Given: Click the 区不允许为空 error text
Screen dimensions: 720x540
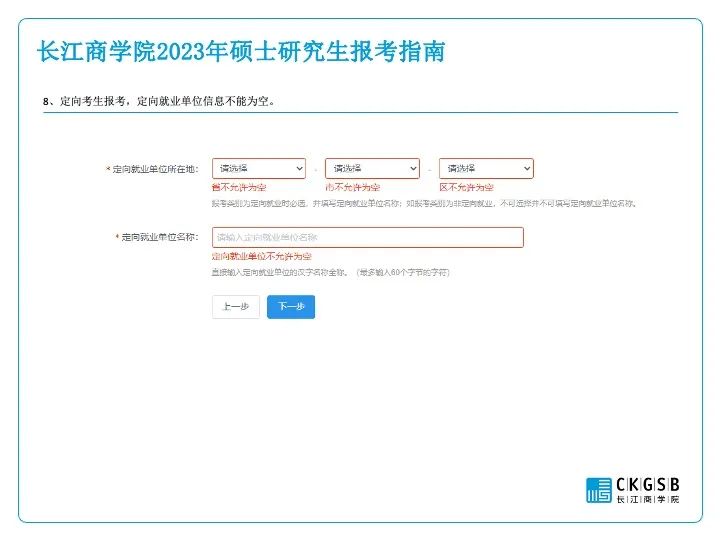Looking at the screenshot, I should click(x=467, y=187).
